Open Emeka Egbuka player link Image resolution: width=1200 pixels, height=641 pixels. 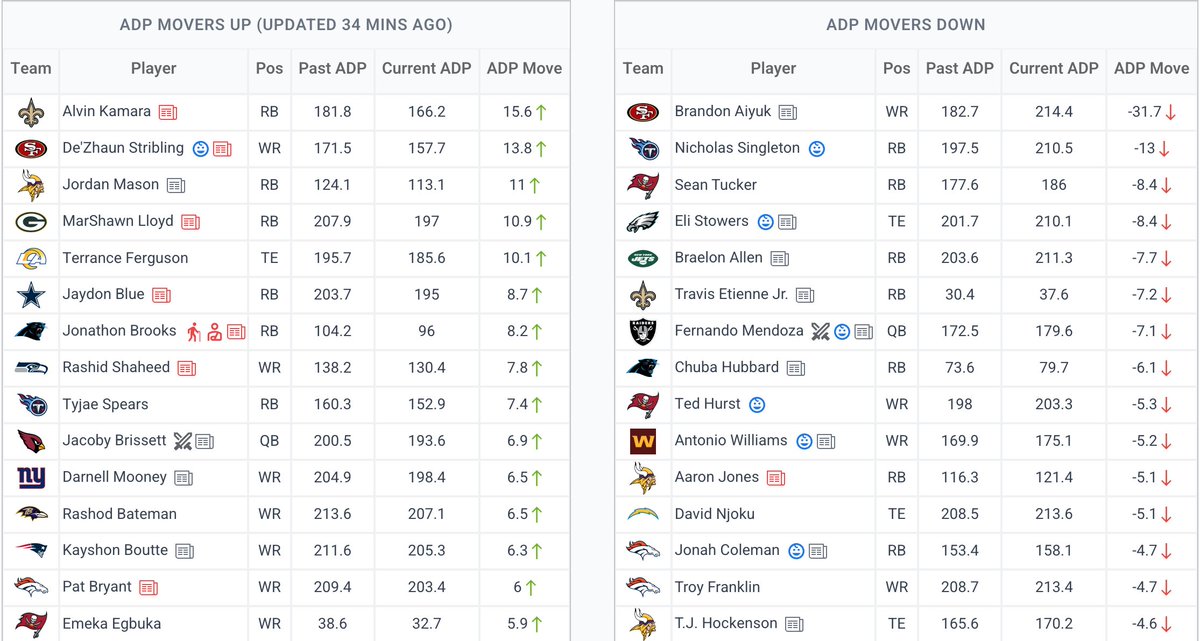[x=112, y=624]
